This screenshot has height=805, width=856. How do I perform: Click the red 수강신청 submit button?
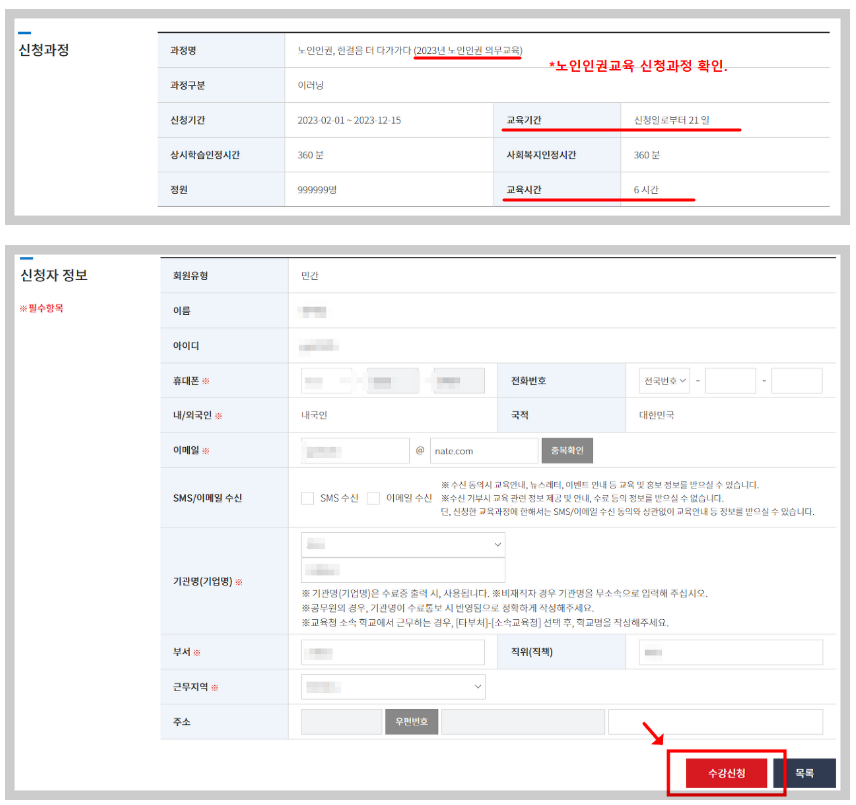726,773
